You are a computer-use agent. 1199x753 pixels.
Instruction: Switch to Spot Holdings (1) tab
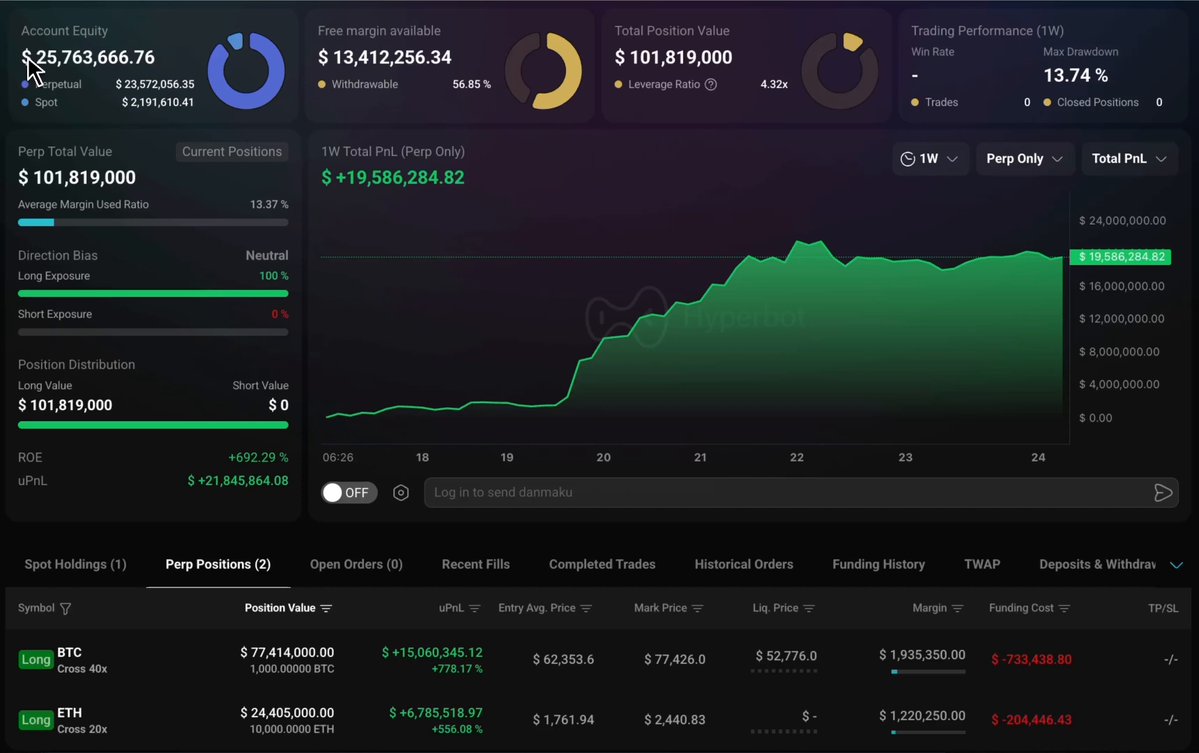[75, 564]
